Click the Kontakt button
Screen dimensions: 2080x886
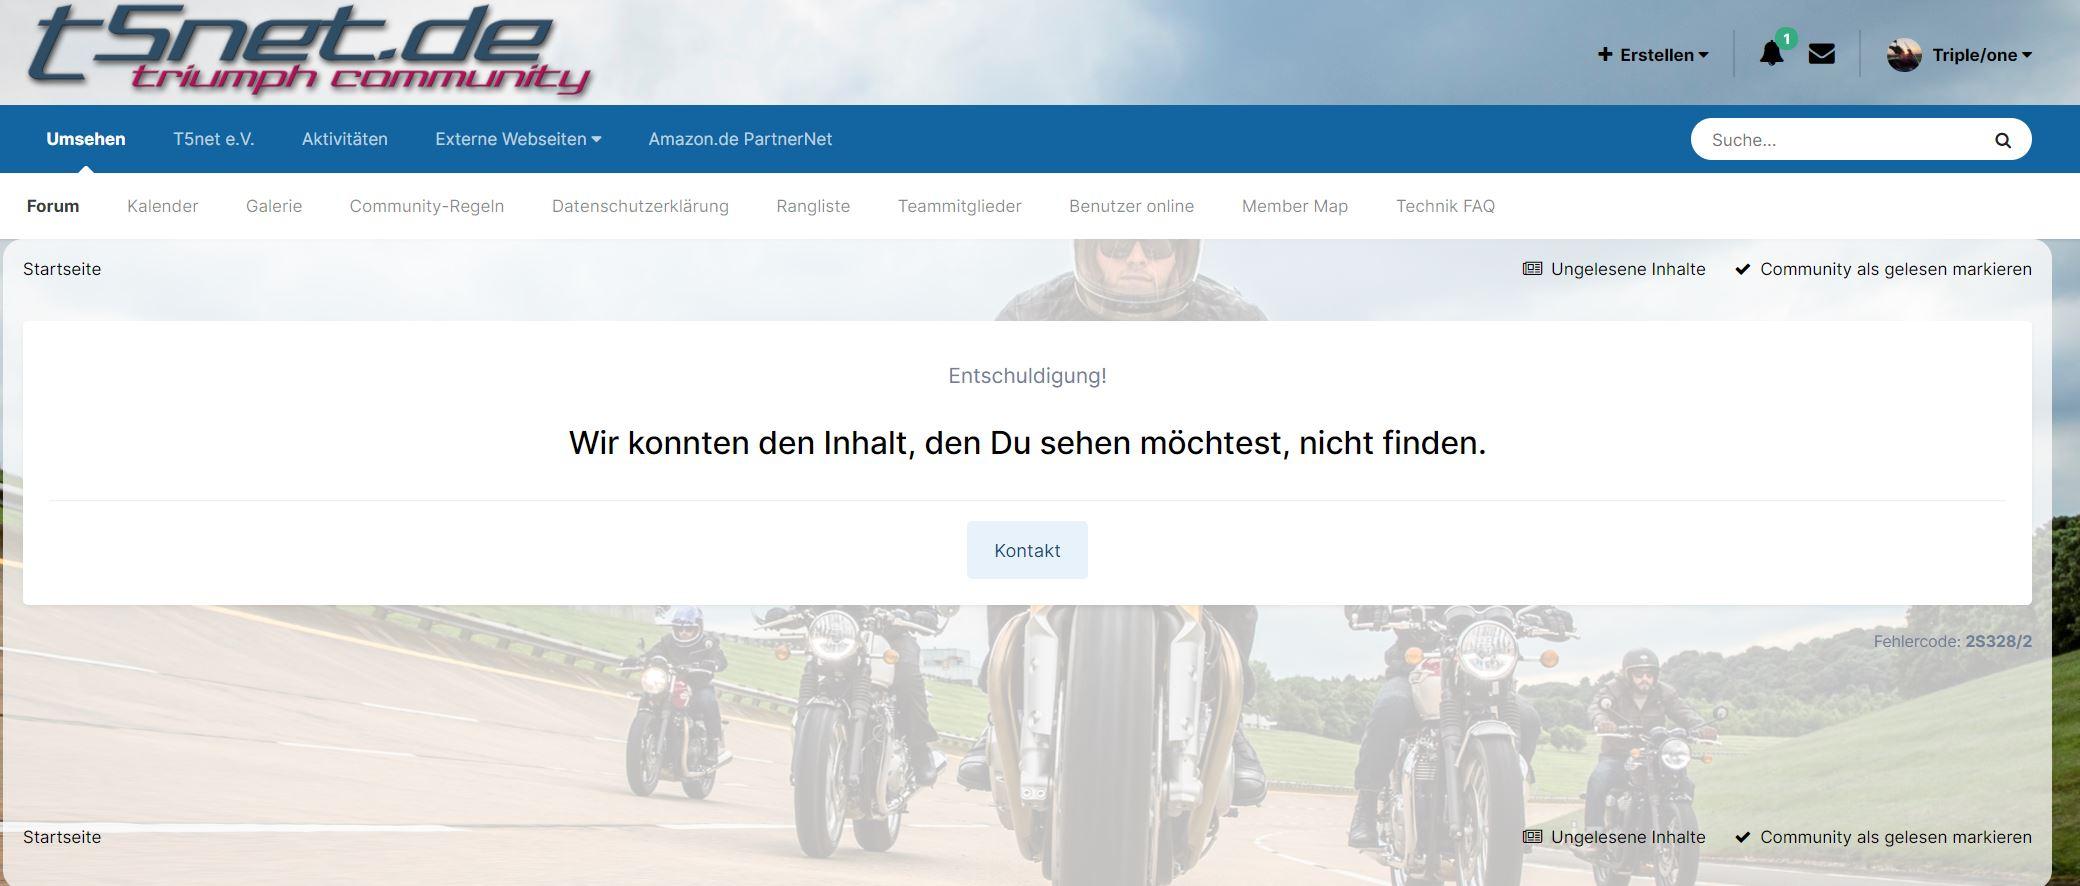point(1027,550)
